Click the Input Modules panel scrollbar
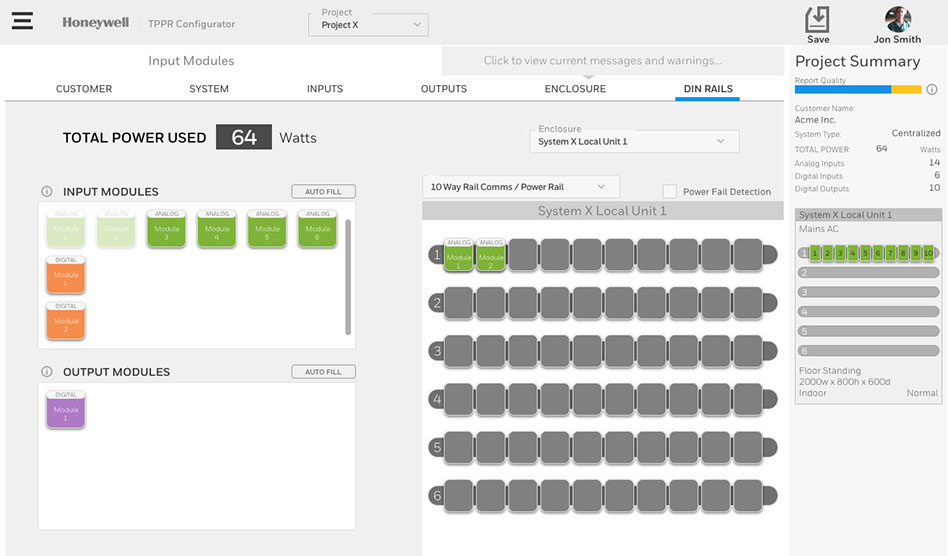The height and width of the screenshot is (556, 948). point(348,277)
